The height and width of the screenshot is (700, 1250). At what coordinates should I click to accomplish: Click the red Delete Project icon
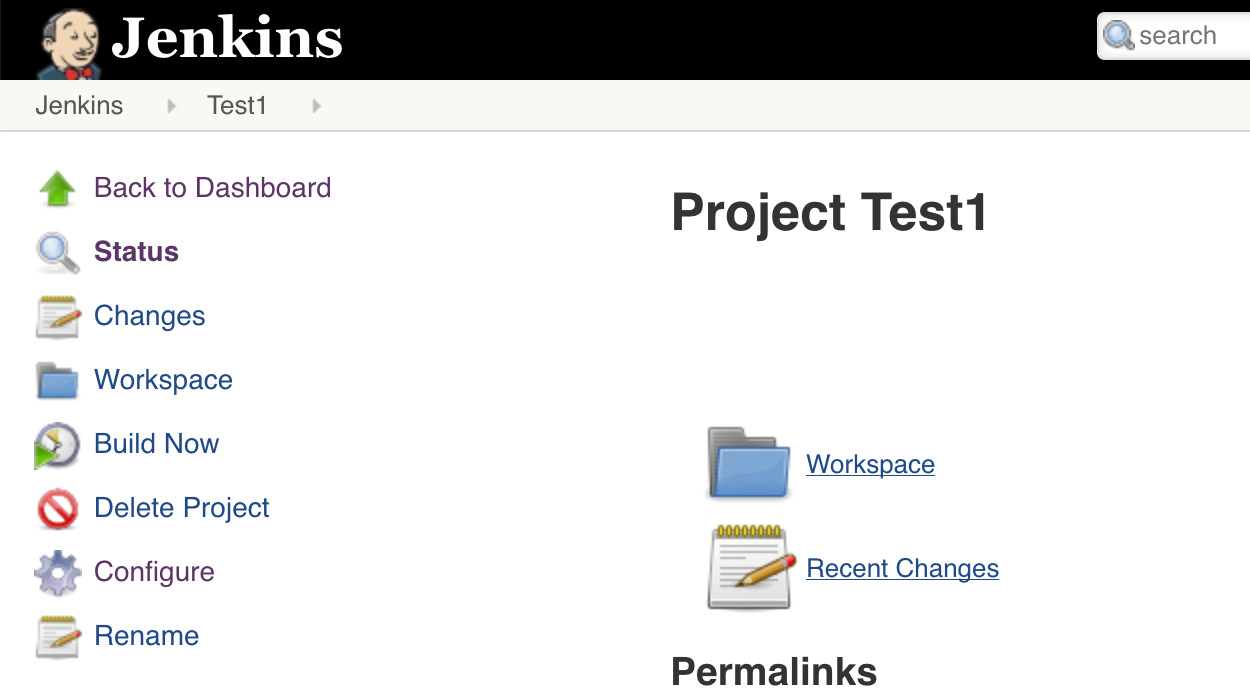click(57, 509)
